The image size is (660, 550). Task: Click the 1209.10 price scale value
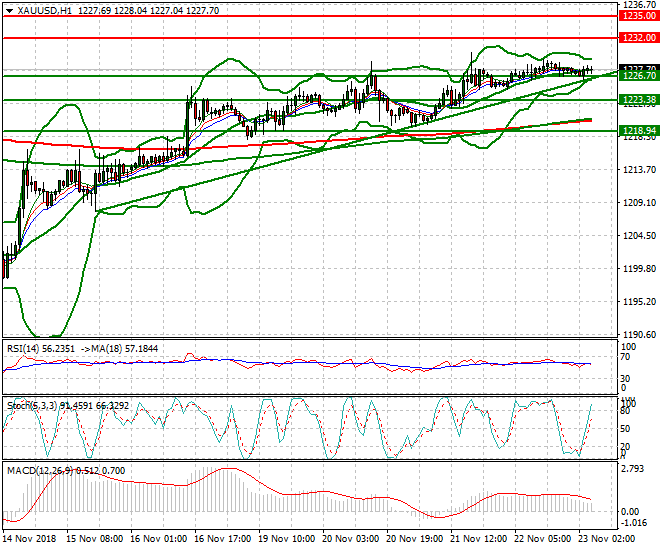(x=639, y=203)
